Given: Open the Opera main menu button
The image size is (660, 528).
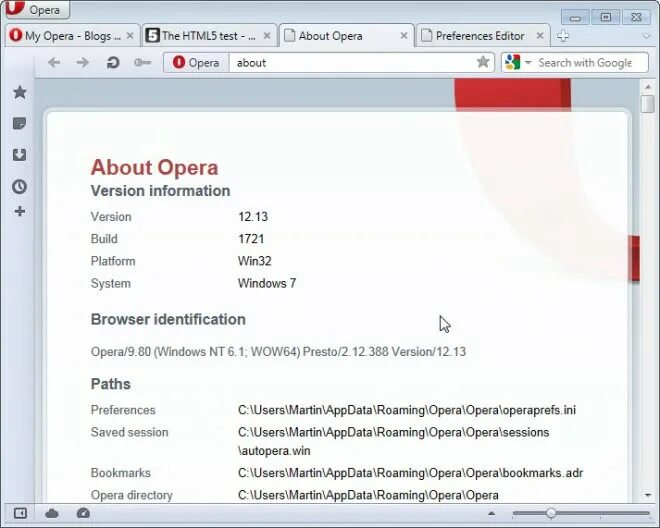Looking at the screenshot, I should pyautogui.click(x=37, y=9).
